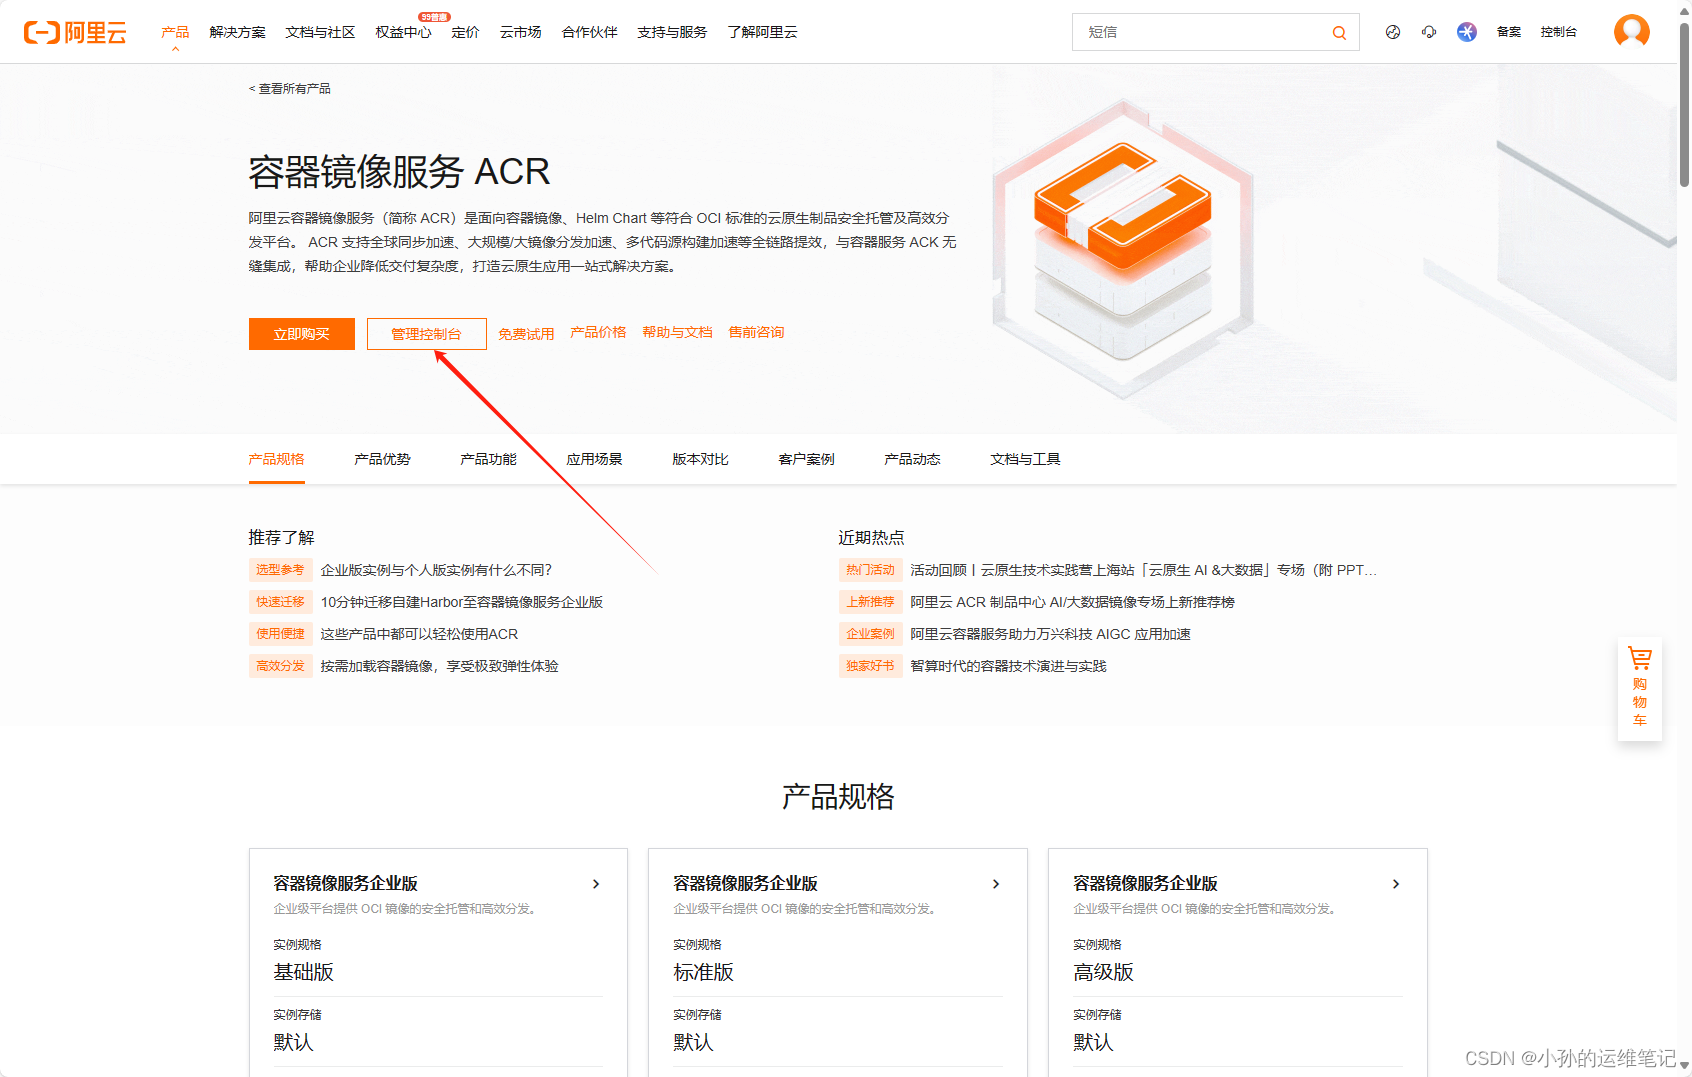Open 了解阿里云 in top navigation

[x=762, y=32]
